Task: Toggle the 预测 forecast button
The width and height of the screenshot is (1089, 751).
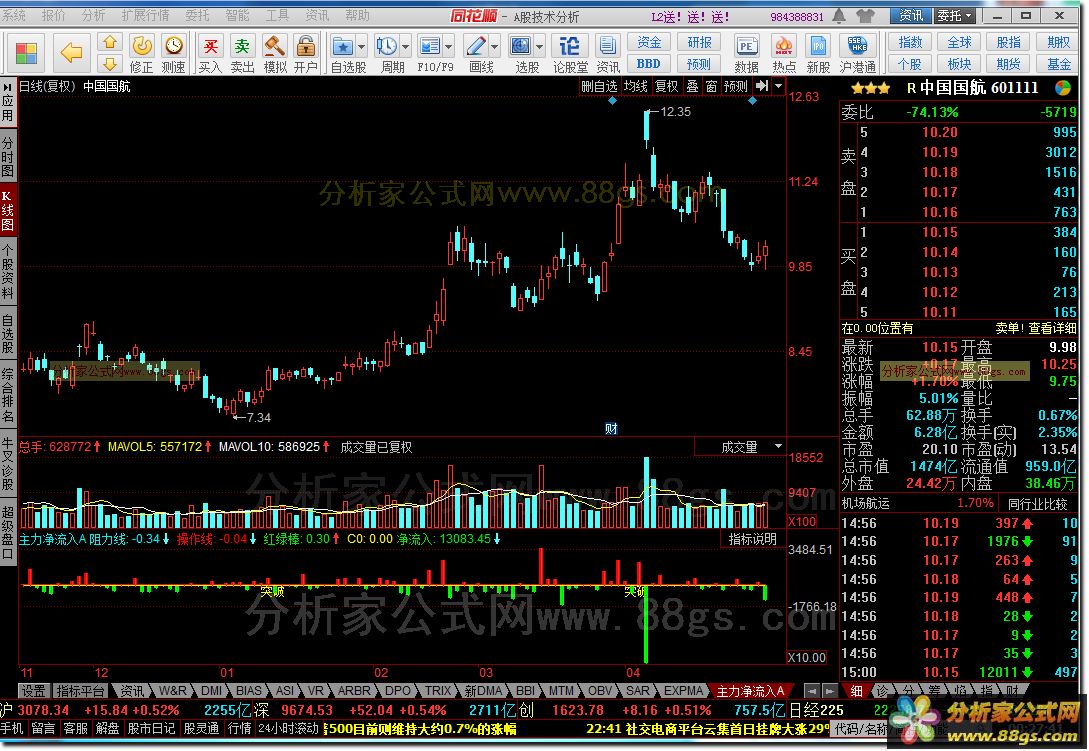Action: [735, 86]
